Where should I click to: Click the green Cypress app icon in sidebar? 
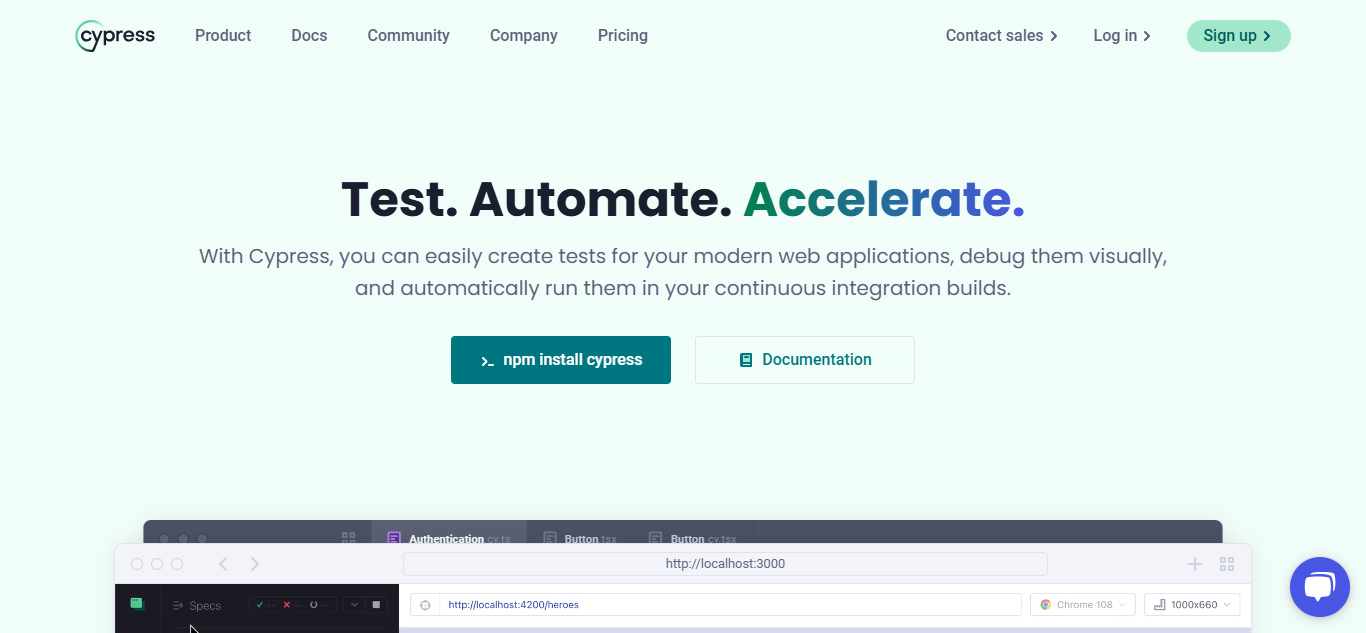point(137,604)
